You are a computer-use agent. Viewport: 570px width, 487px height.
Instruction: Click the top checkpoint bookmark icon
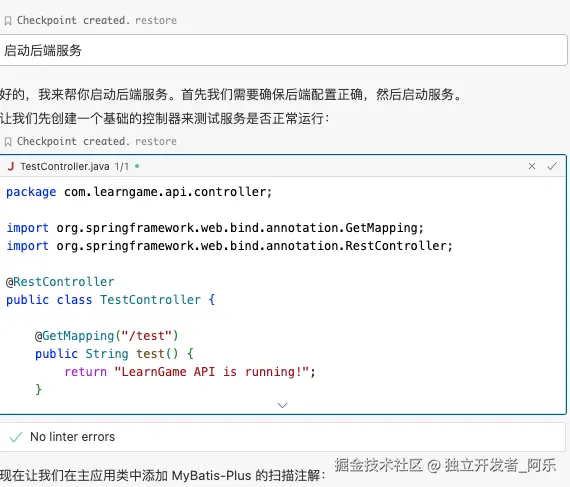[x=8, y=21]
